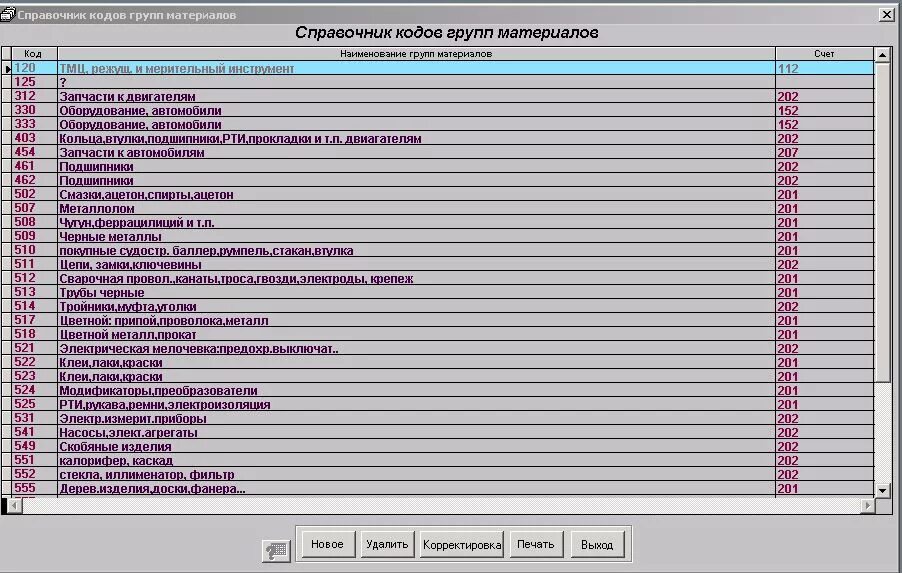Select code cell 522

34,362
